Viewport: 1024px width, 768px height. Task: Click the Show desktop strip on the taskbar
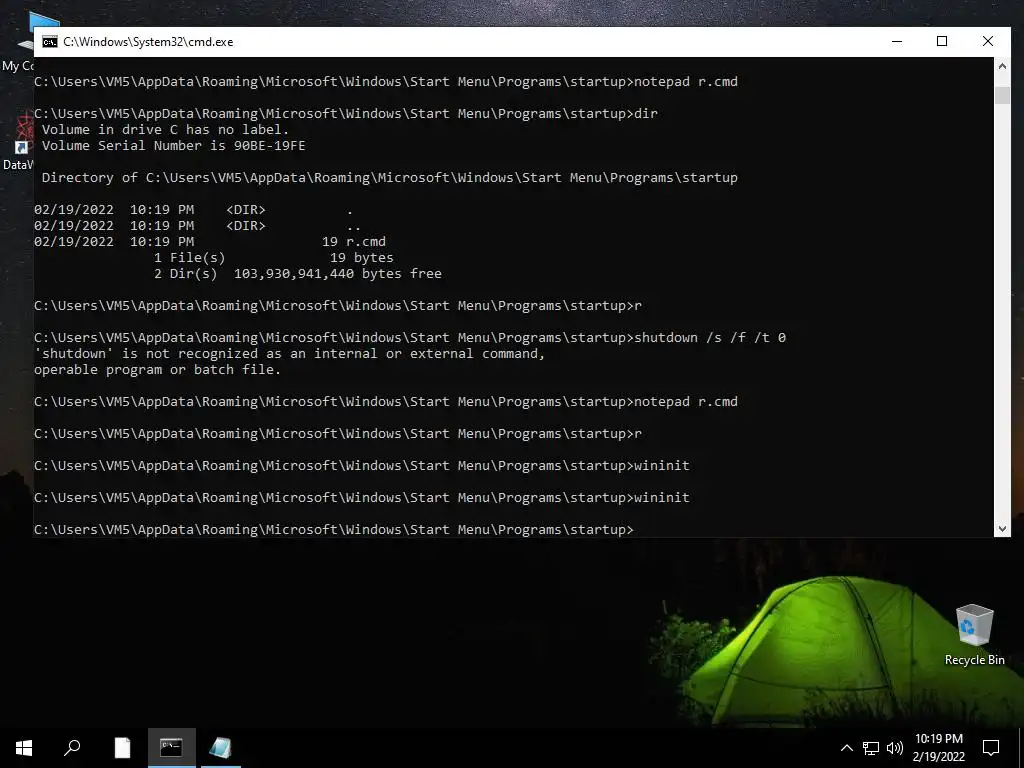(1021, 748)
